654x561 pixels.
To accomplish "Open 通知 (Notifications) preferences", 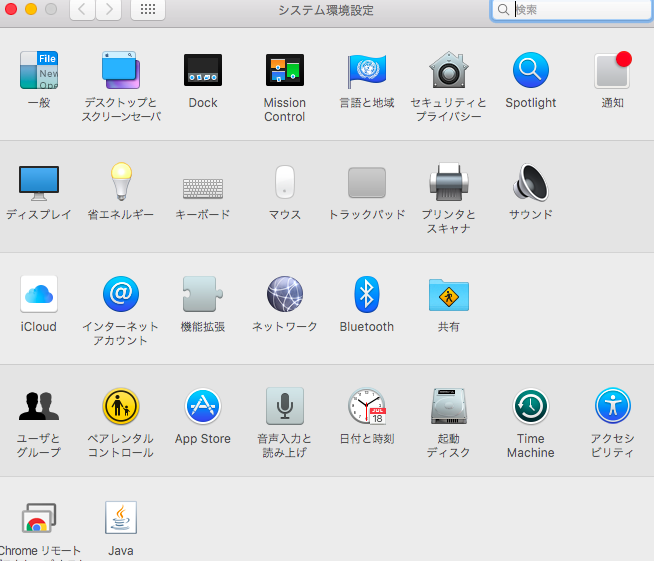I will click(x=612, y=70).
